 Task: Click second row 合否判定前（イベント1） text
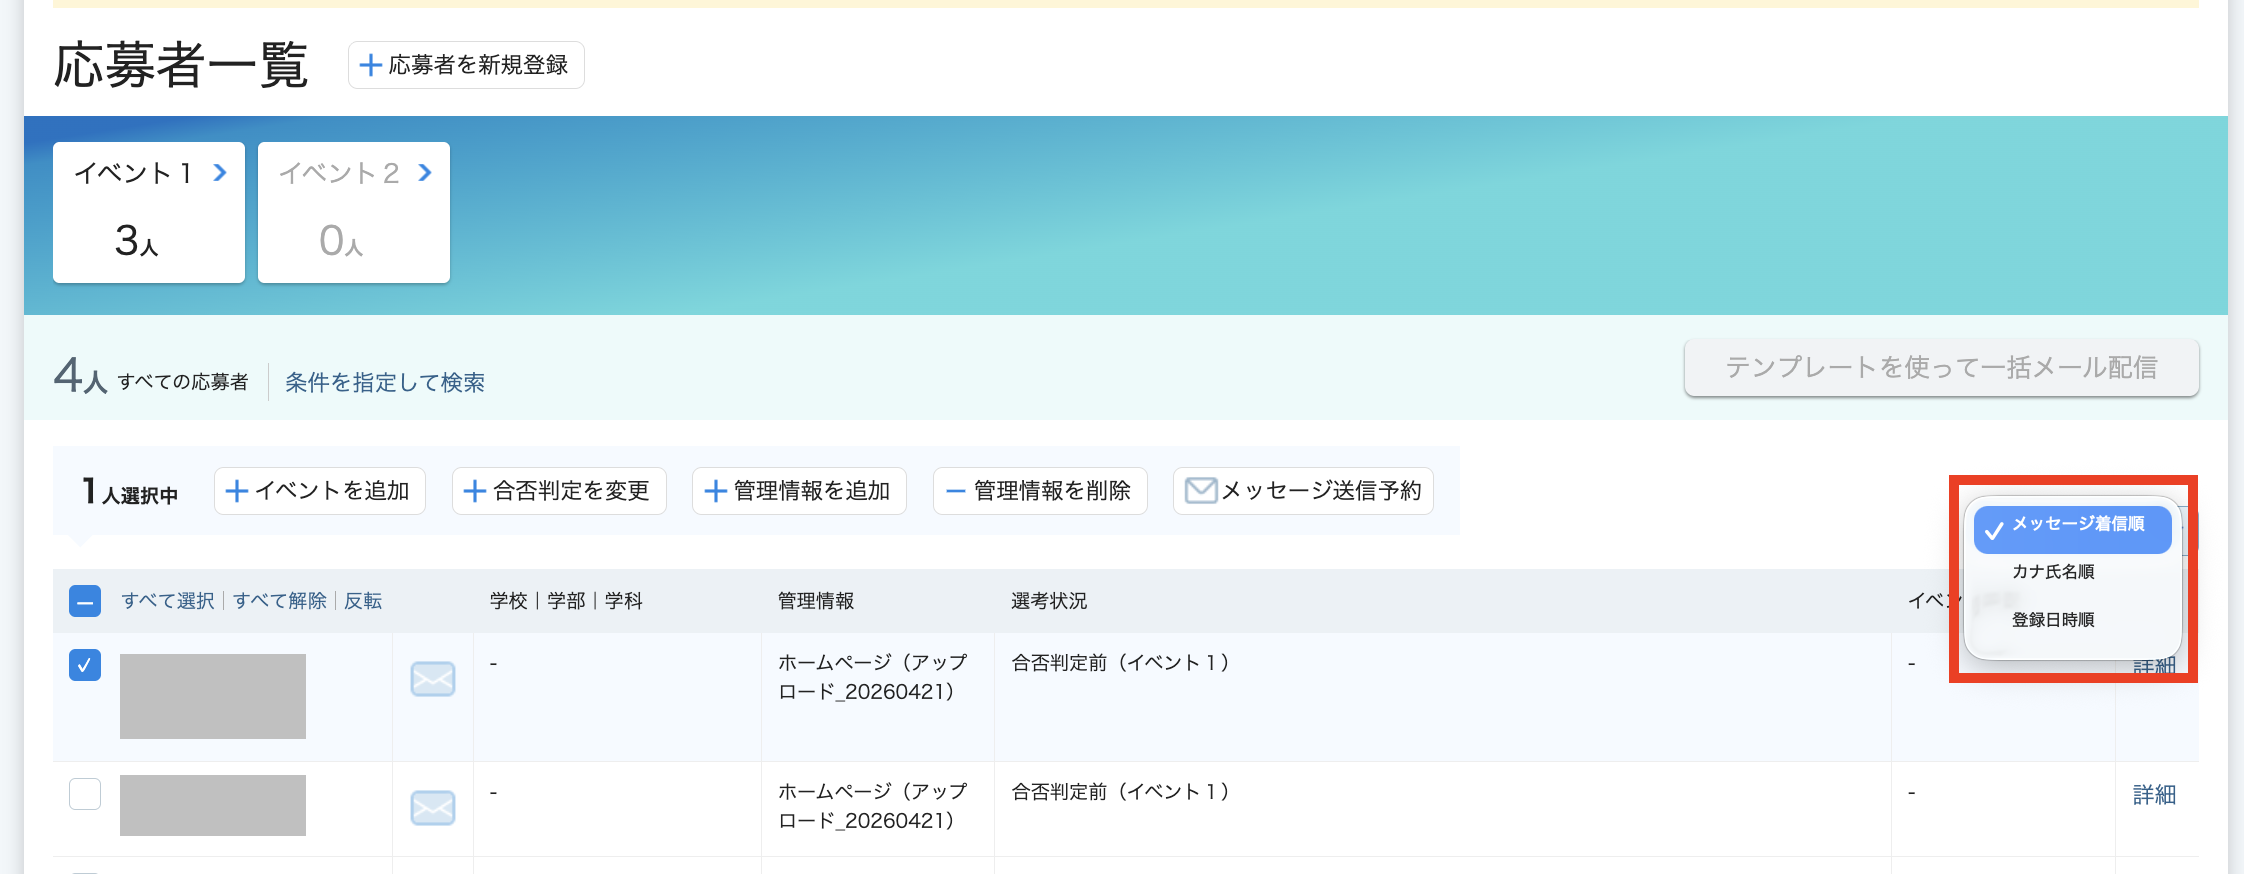pos(1121,792)
